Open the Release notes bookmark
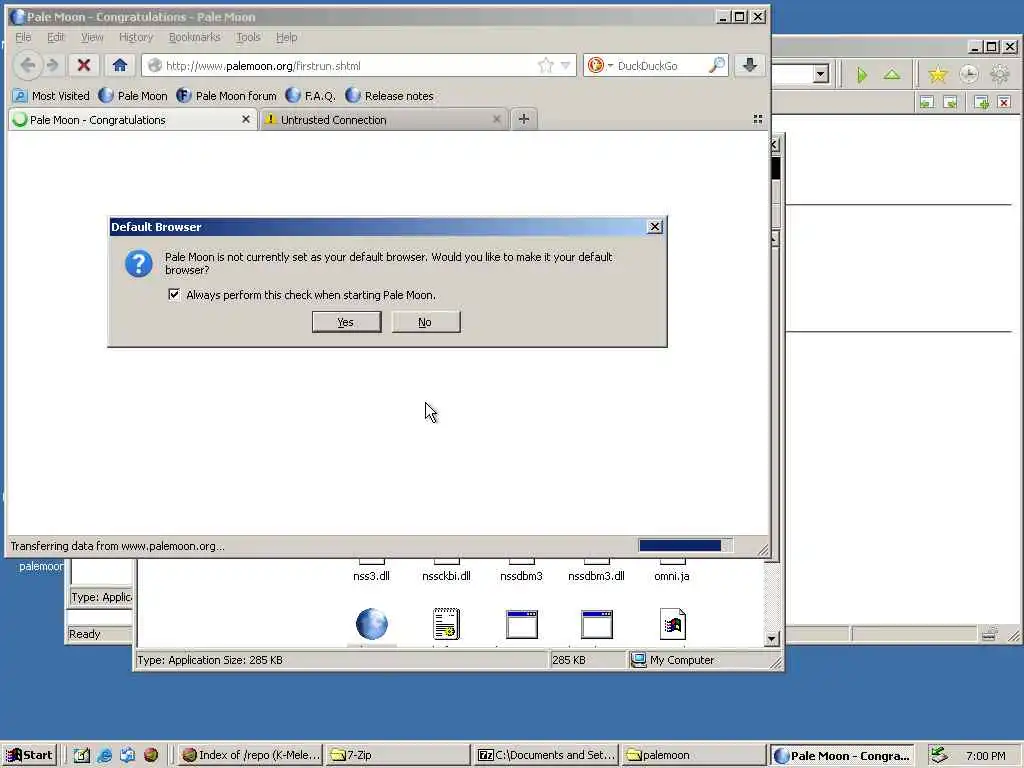 390,96
